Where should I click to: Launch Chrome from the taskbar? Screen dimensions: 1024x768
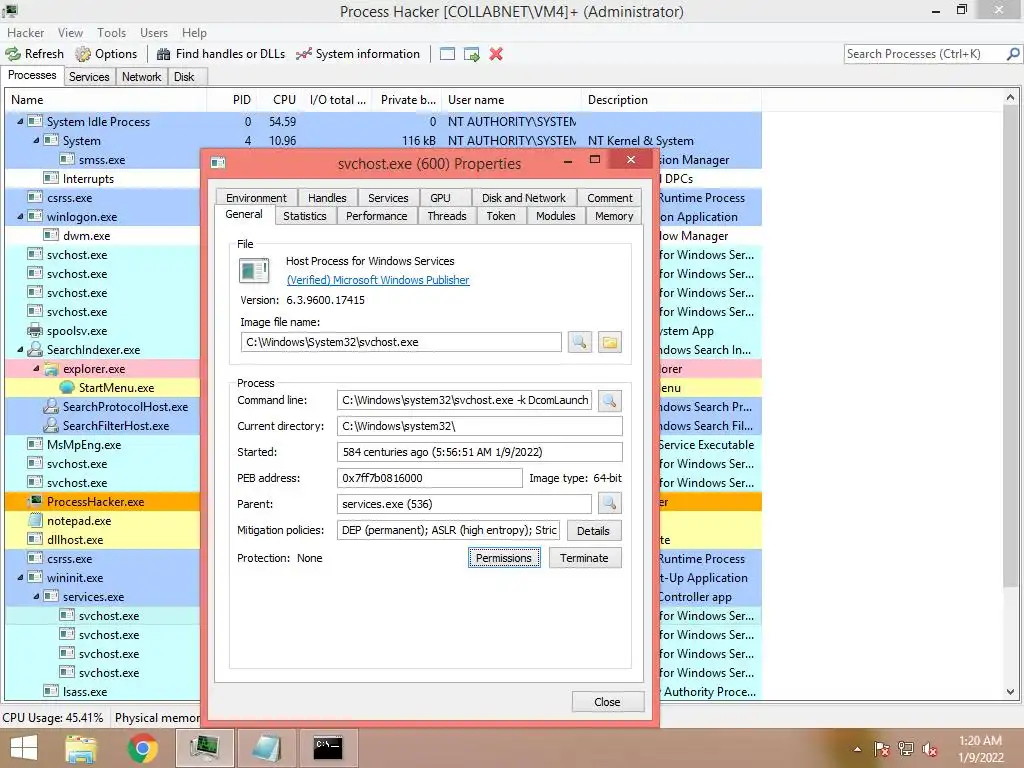pyautogui.click(x=142, y=748)
